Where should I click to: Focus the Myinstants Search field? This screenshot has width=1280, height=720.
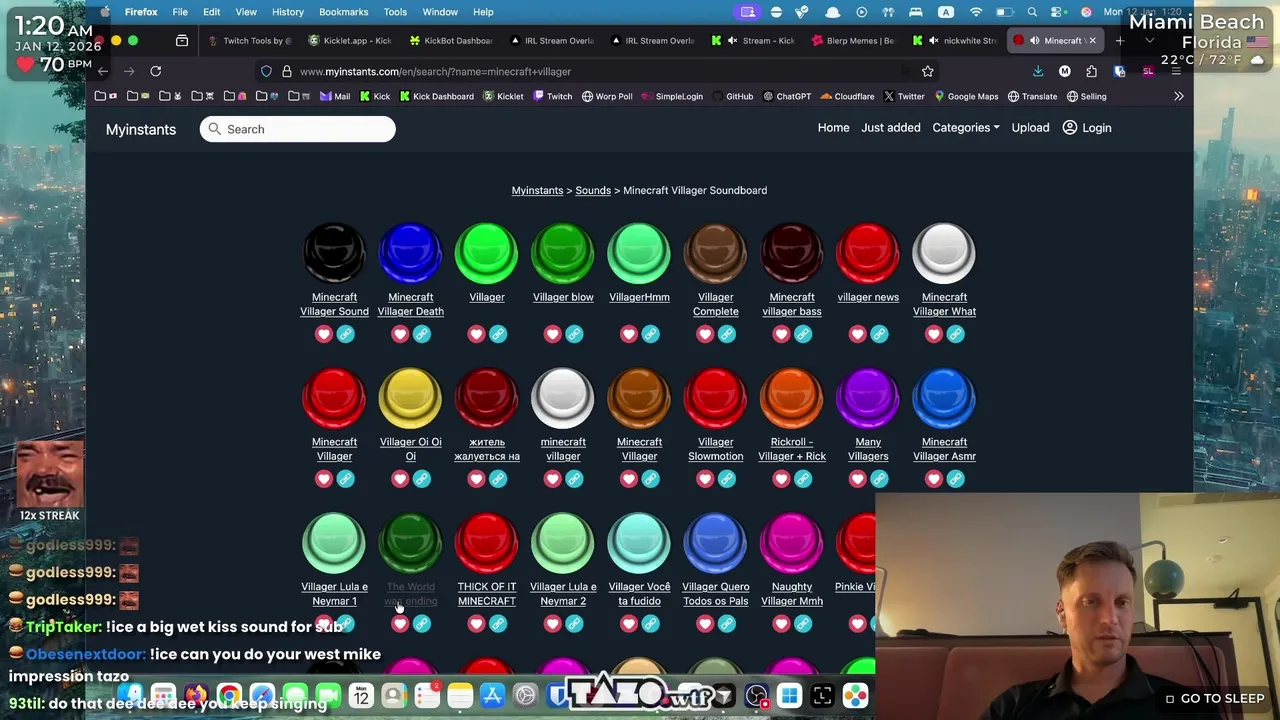point(298,129)
